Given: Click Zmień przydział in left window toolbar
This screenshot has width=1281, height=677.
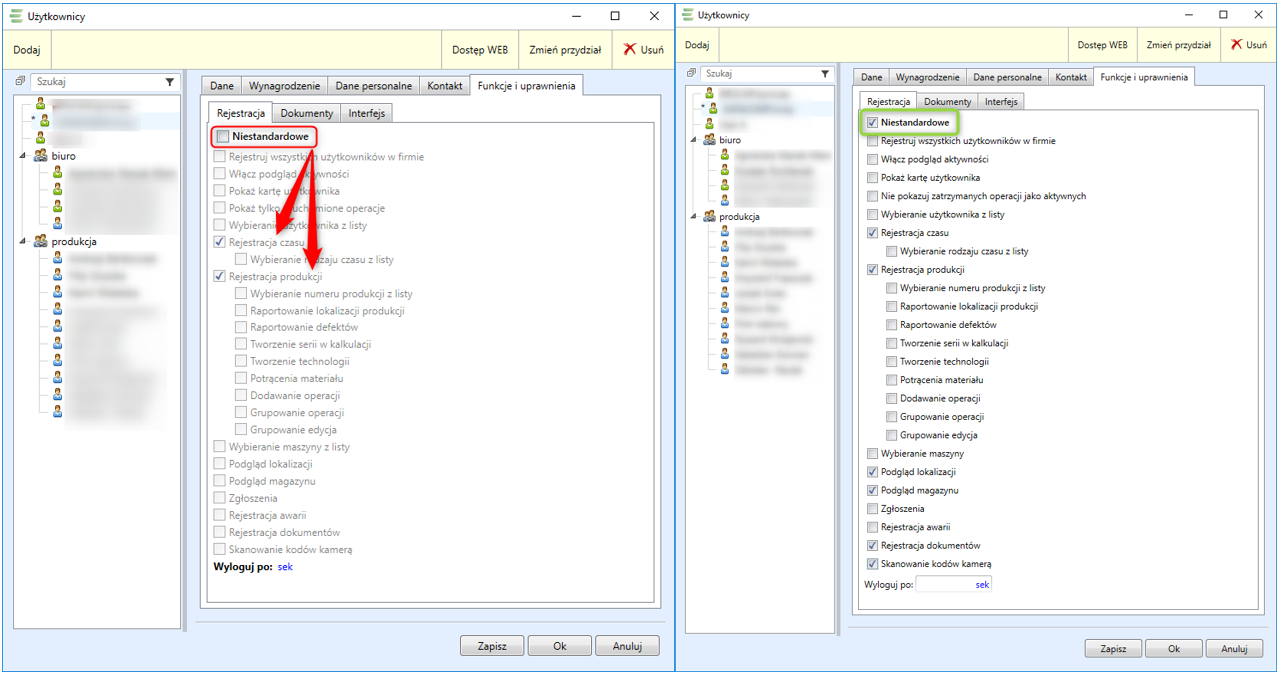Looking at the screenshot, I should pos(567,49).
